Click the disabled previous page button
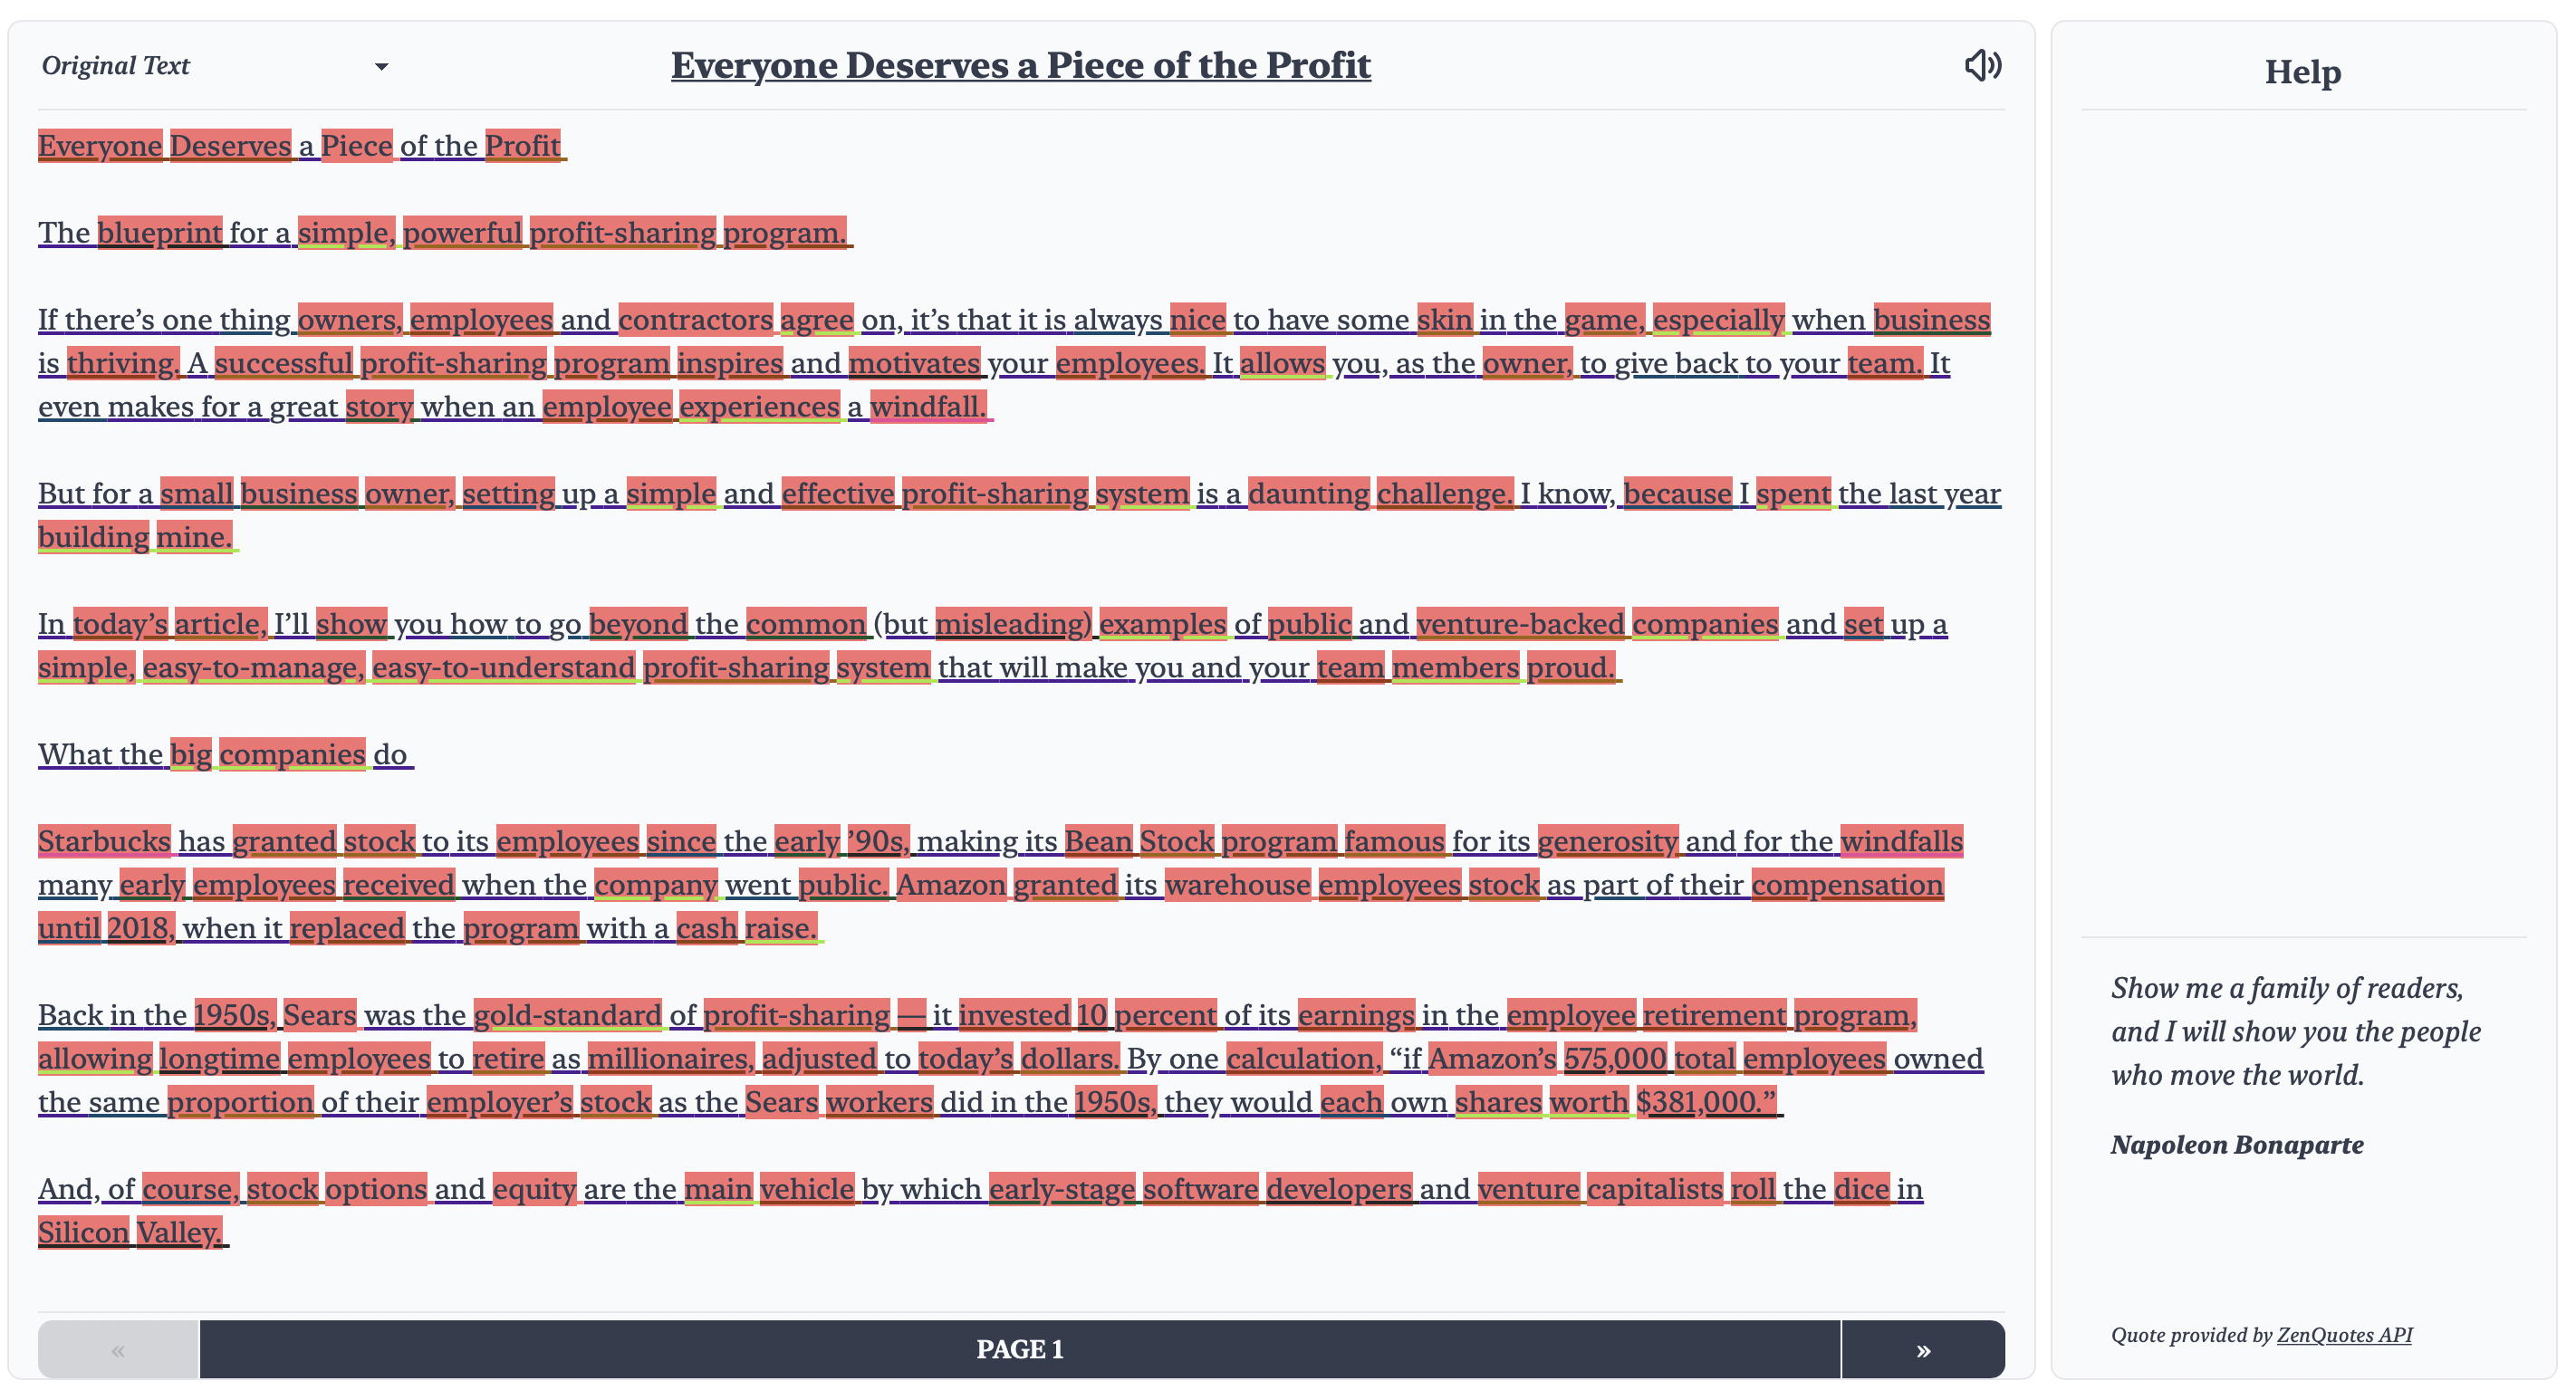The height and width of the screenshot is (1400, 2576). (118, 1350)
